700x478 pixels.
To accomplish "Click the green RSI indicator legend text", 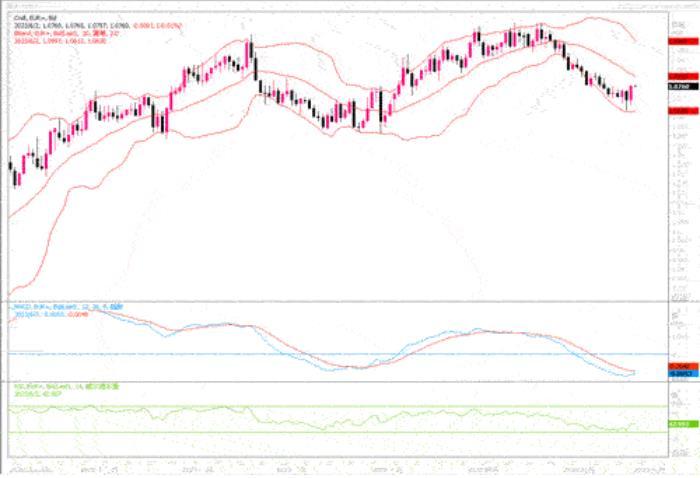I will point(67,387).
